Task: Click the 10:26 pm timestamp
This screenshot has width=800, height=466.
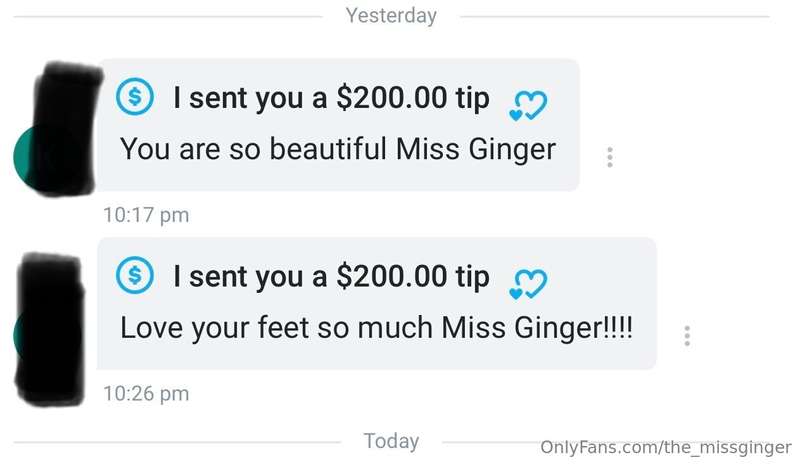Action: coord(146,394)
